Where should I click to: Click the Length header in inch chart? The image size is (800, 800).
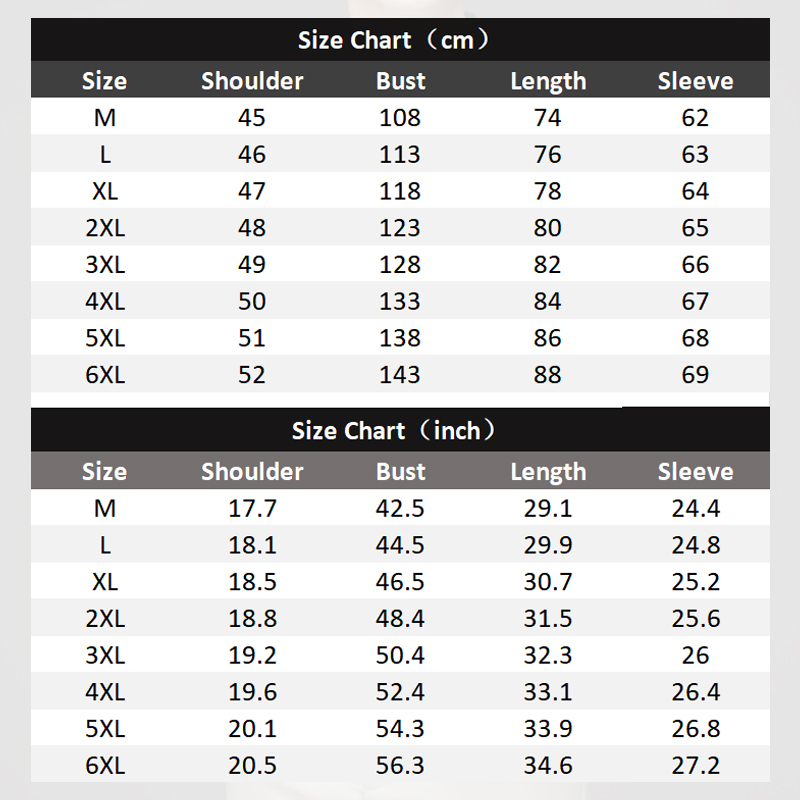pos(548,471)
